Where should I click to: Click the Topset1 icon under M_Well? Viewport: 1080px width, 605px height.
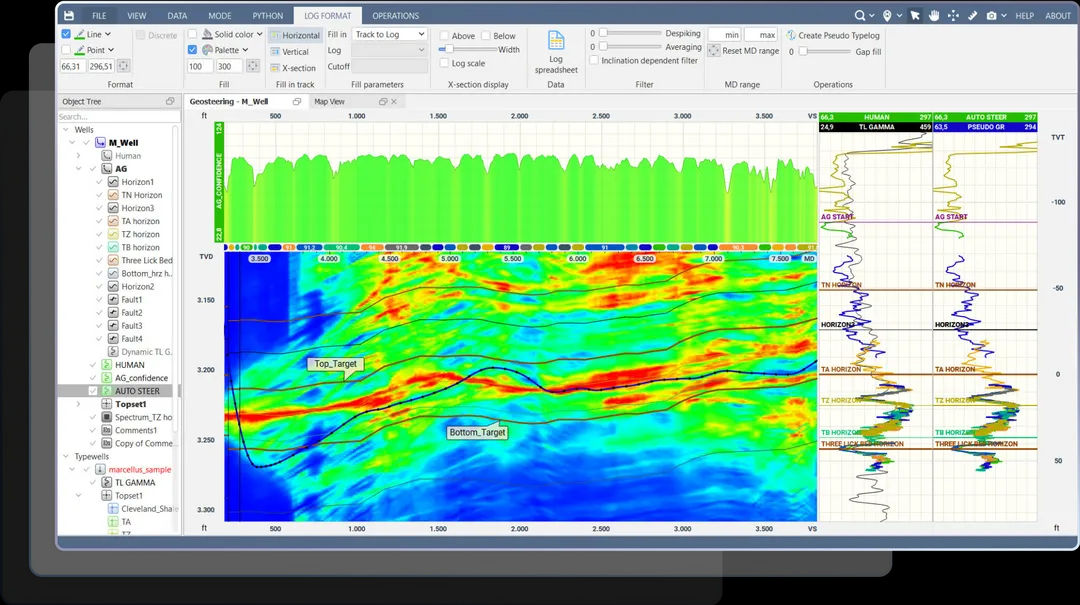click(x=107, y=404)
